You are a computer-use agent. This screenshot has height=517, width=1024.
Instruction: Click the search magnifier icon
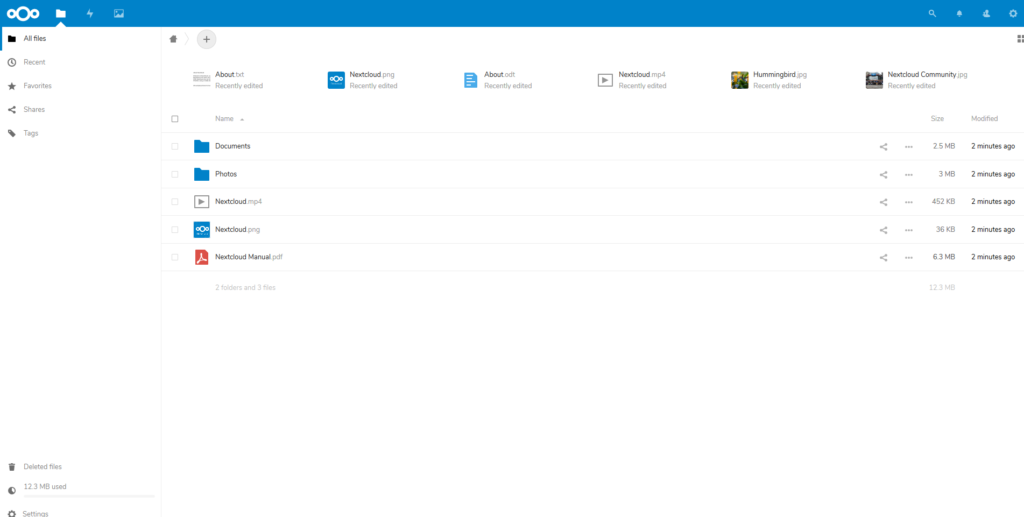[932, 13]
